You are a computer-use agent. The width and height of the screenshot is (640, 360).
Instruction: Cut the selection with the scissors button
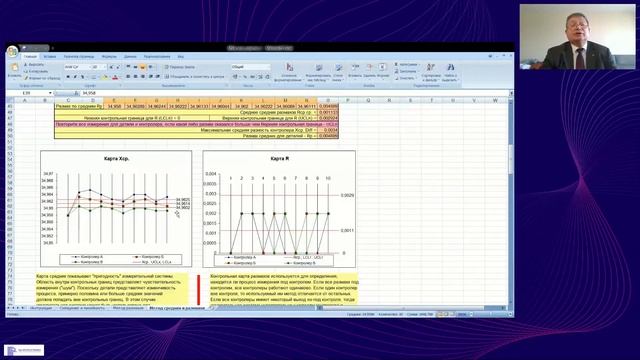pyautogui.click(x=34, y=64)
